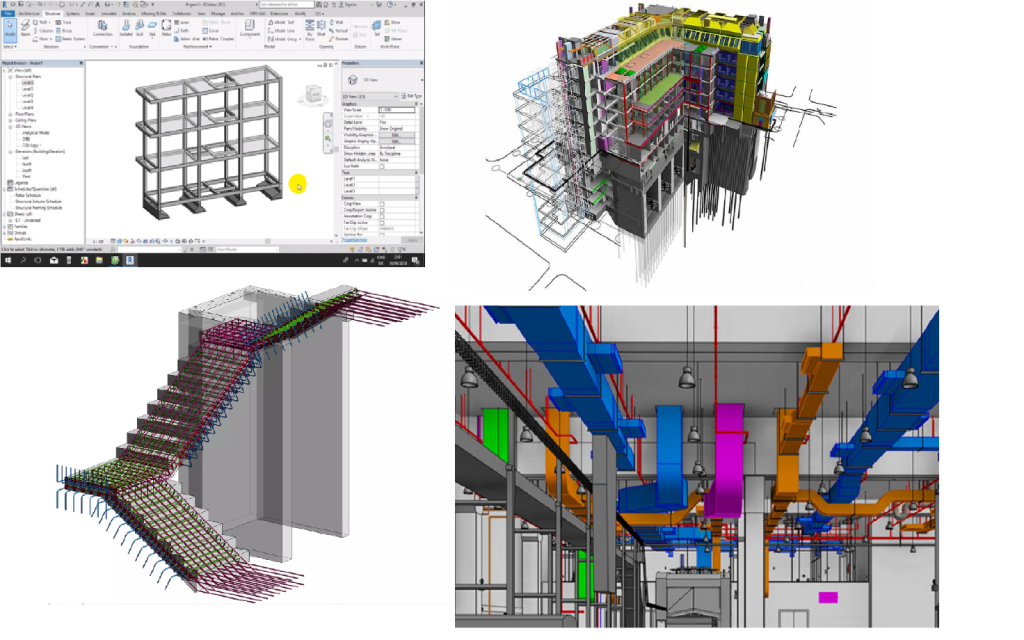Screen dimensions: 1024x640
Task: Click the Component tool
Action: coord(249,29)
